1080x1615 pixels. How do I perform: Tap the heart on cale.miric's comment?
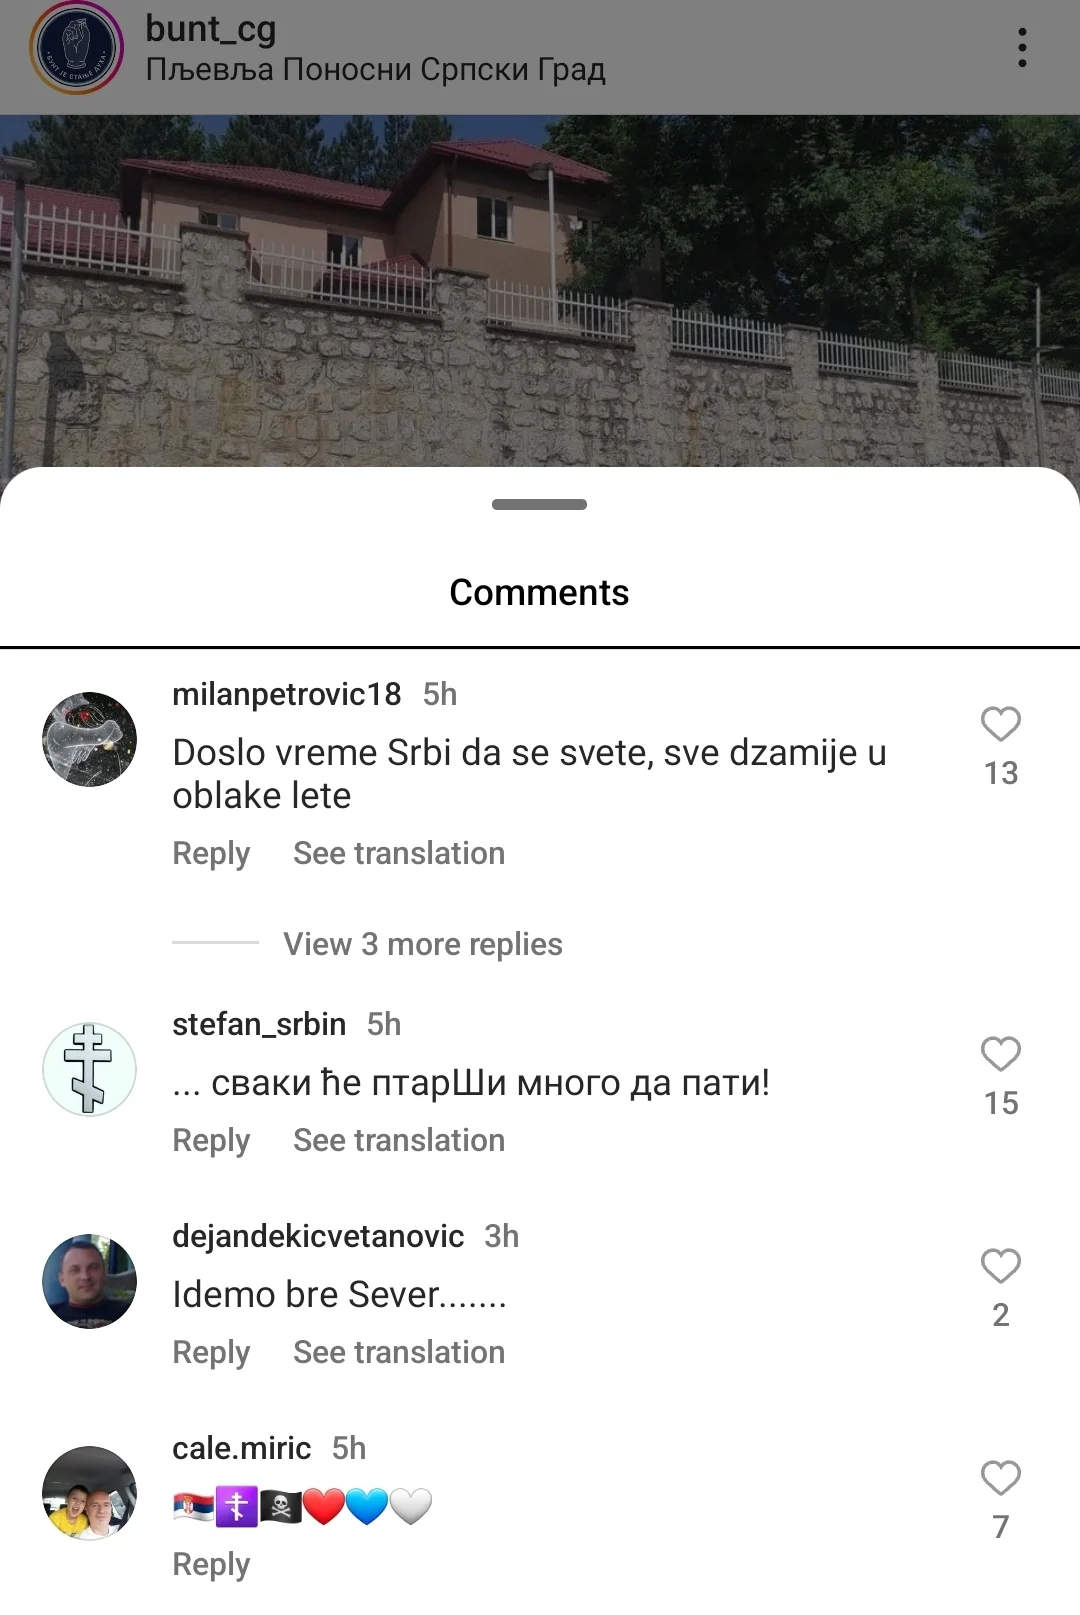(1000, 1478)
